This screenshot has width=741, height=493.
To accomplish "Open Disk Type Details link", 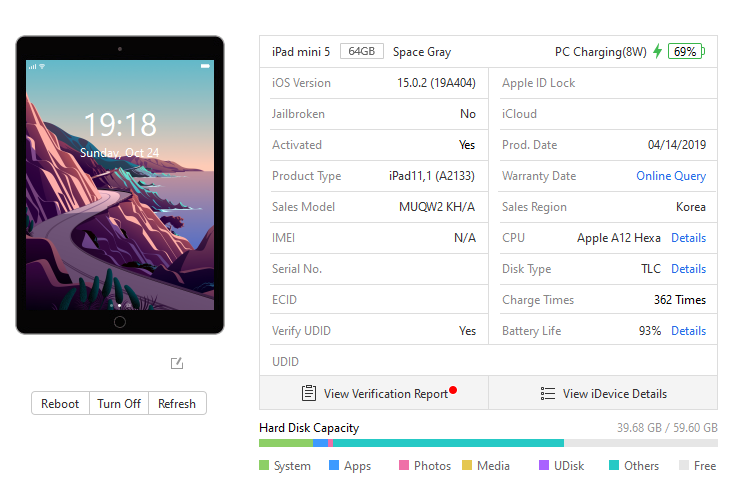I will 689,269.
